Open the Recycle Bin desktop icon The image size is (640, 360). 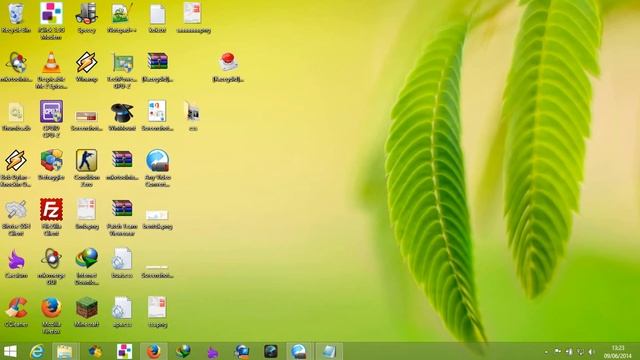click(16, 18)
